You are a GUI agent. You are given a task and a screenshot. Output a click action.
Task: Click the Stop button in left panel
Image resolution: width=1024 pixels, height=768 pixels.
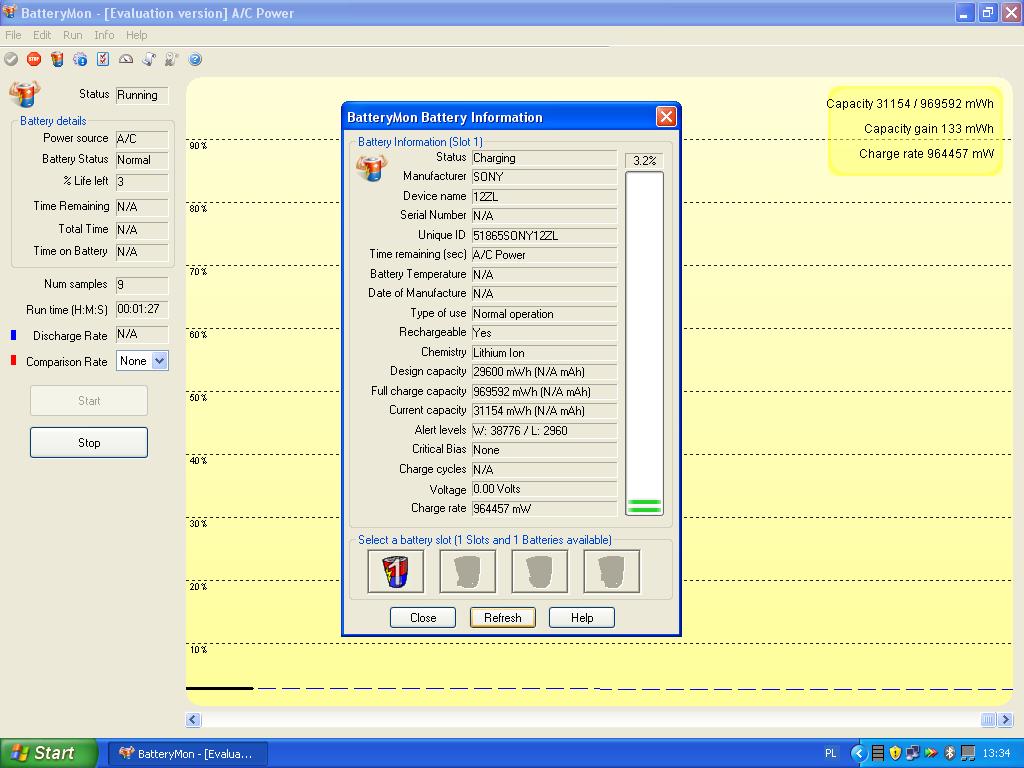click(x=89, y=443)
